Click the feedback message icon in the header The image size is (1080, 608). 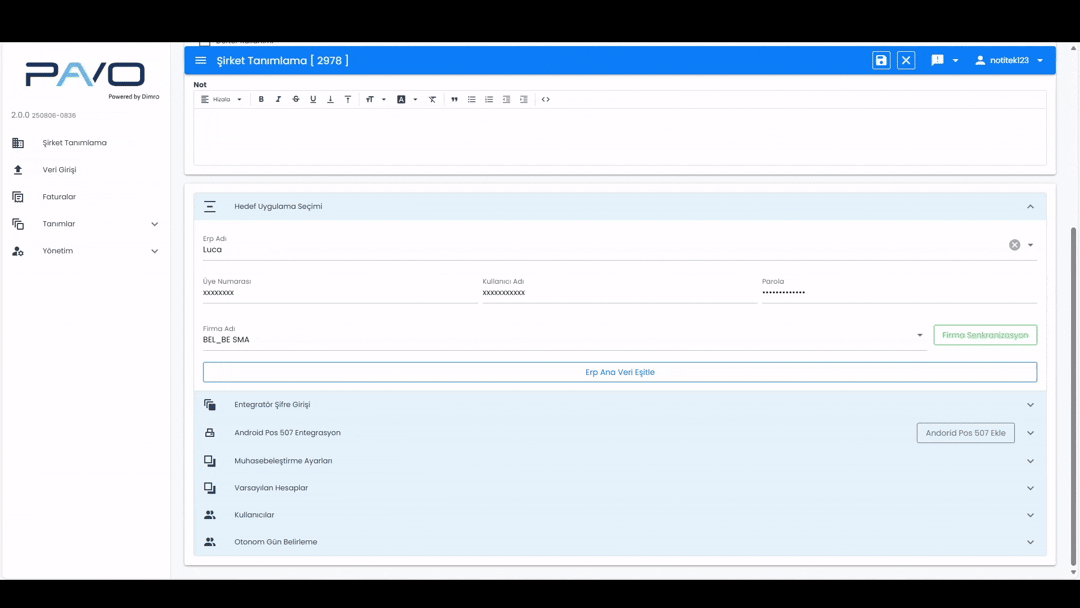(937, 61)
